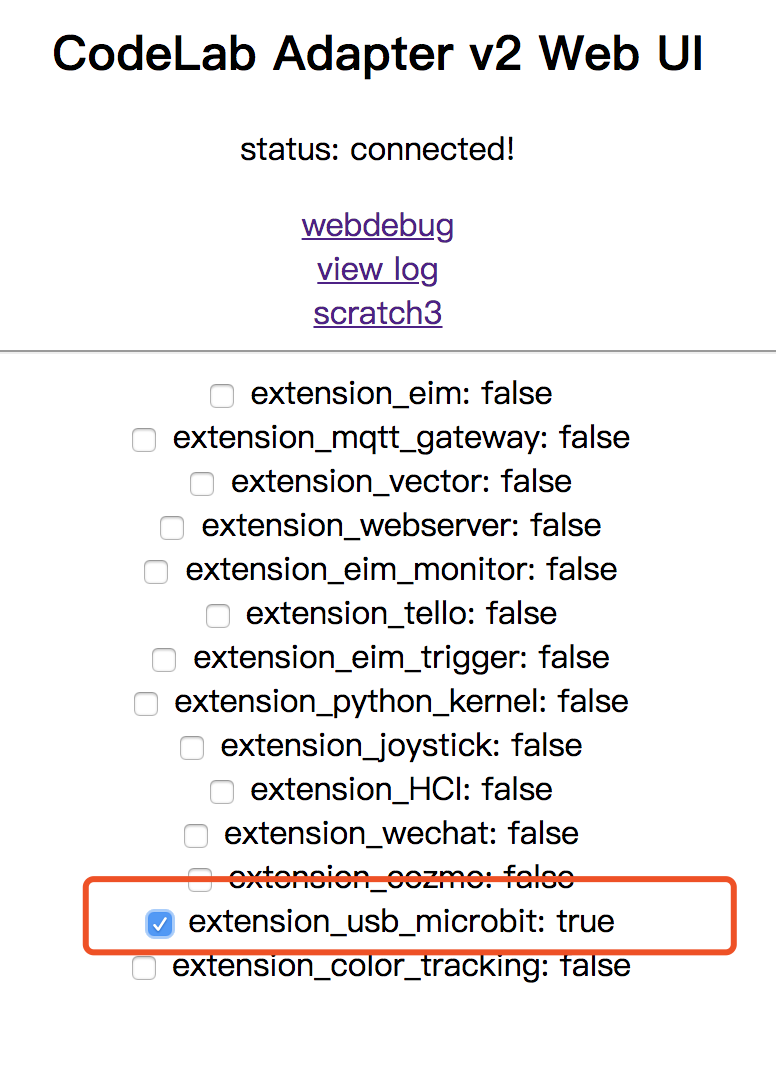The width and height of the screenshot is (776, 1080).
Task: Open the webdebug link
Action: pos(377,225)
